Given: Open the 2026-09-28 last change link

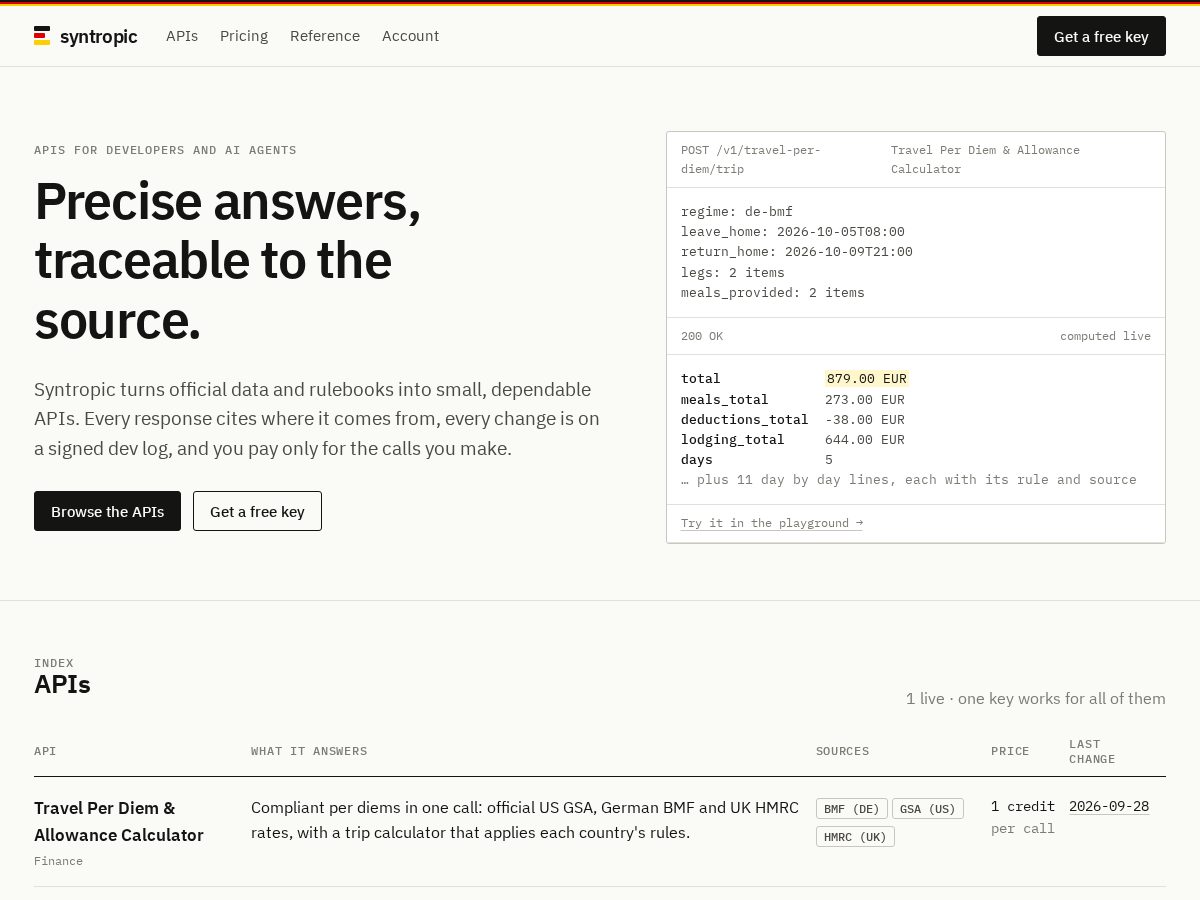Looking at the screenshot, I should point(1109,806).
